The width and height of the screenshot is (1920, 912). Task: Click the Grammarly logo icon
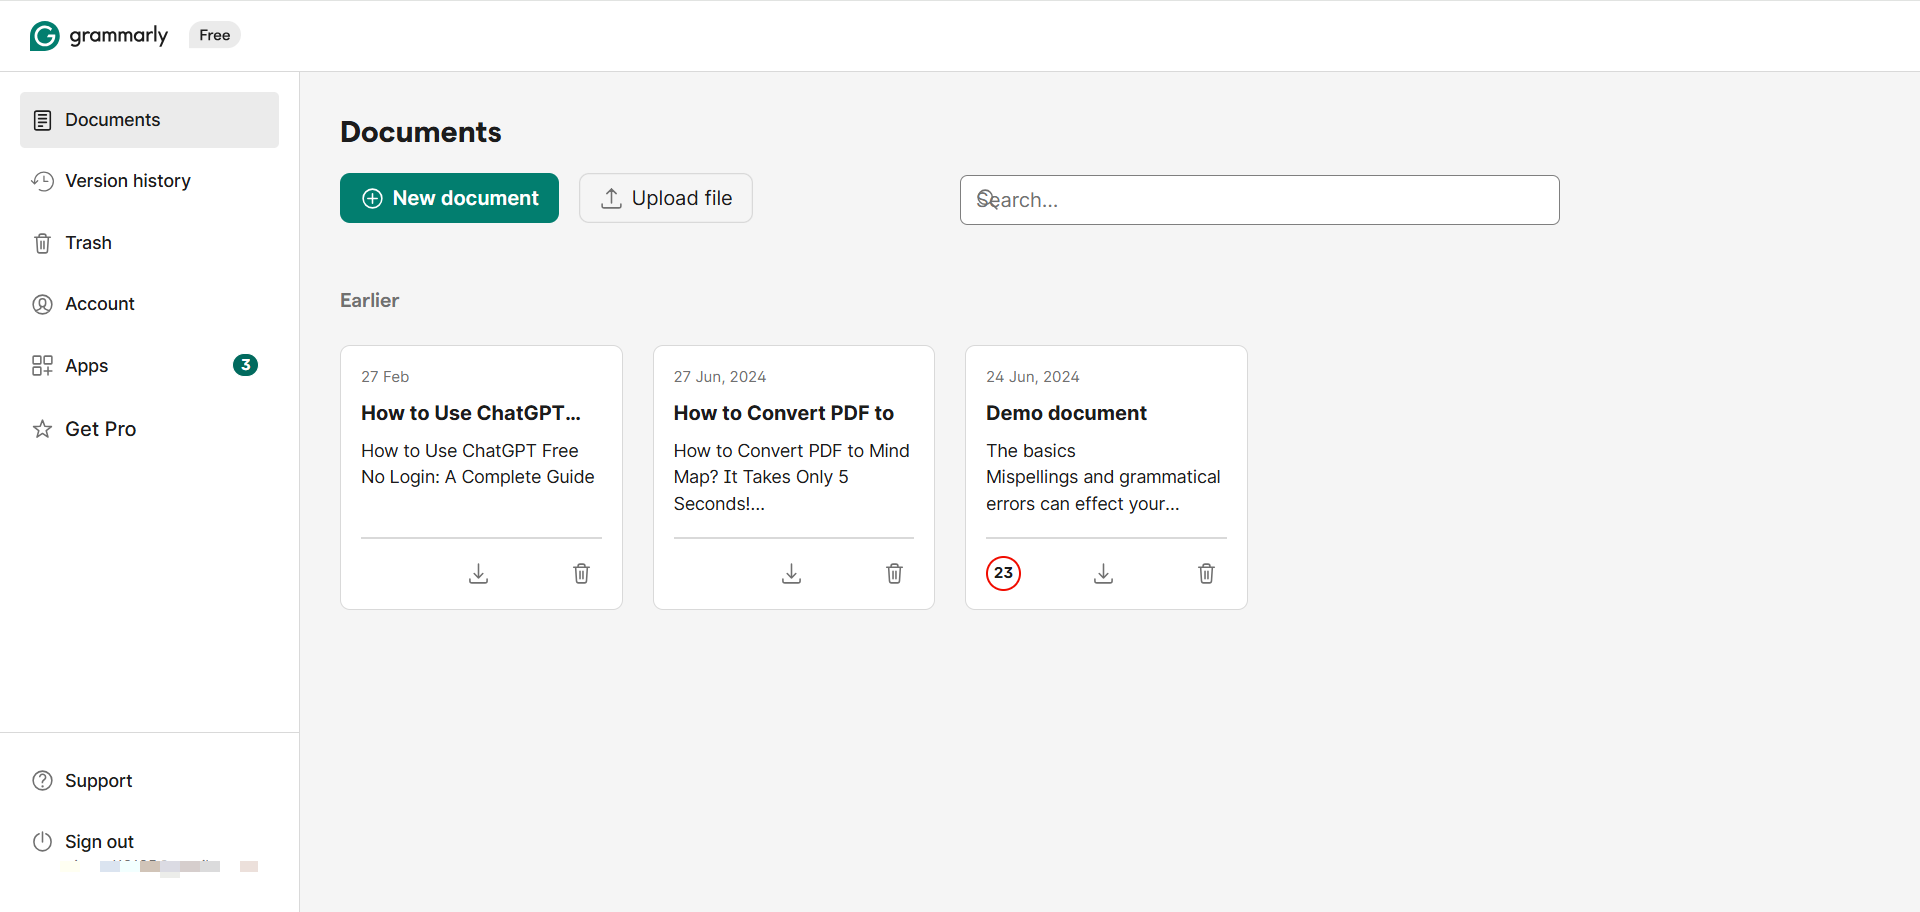pyautogui.click(x=44, y=36)
